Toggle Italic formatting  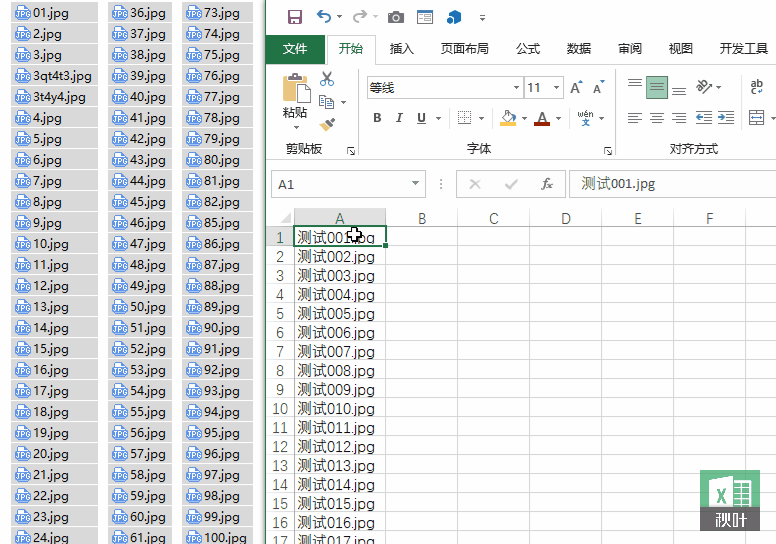tap(399, 118)
